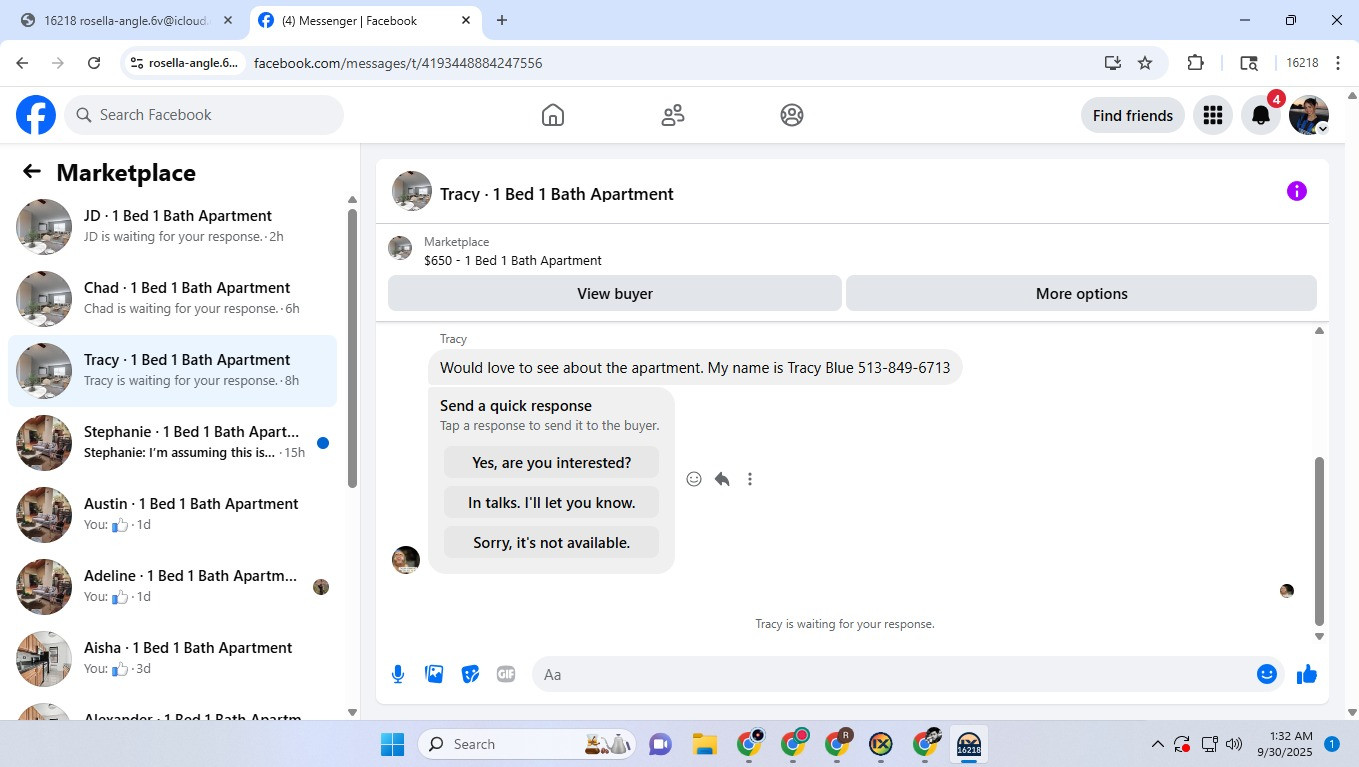Screen dimensions: 1359x767
Task: Click the volume icon in system tray
Action: click(x=1234, y=744)
